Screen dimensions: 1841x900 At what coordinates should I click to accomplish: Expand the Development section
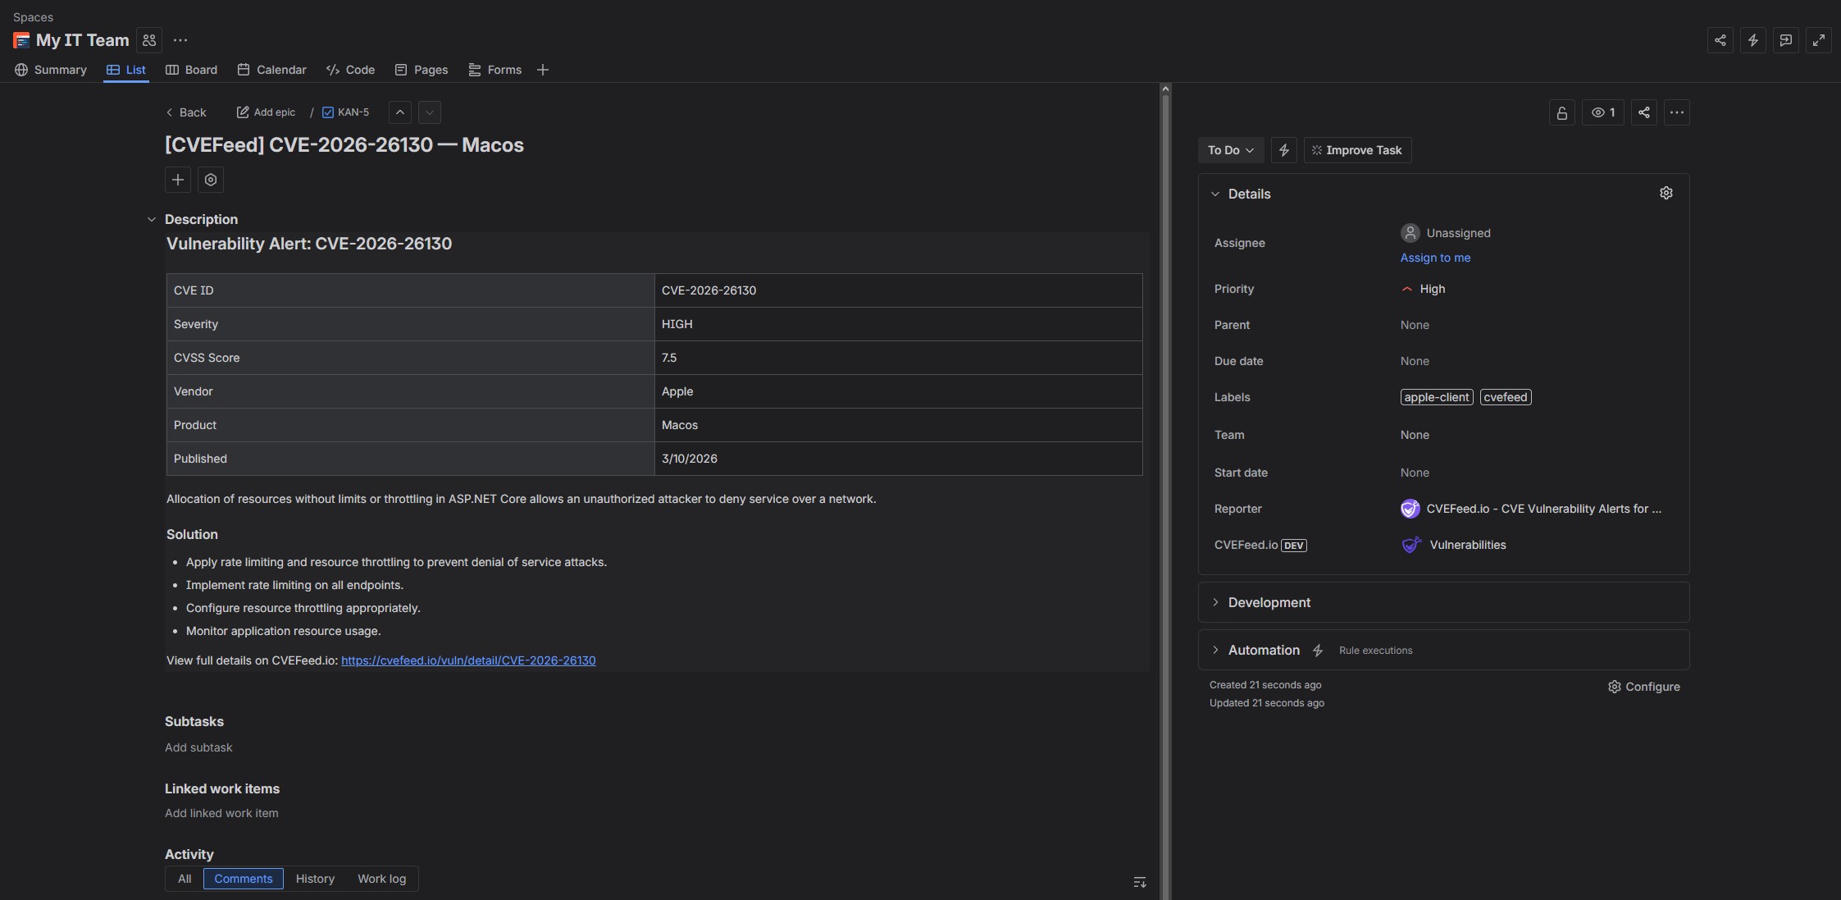(x=1215, y=602)
